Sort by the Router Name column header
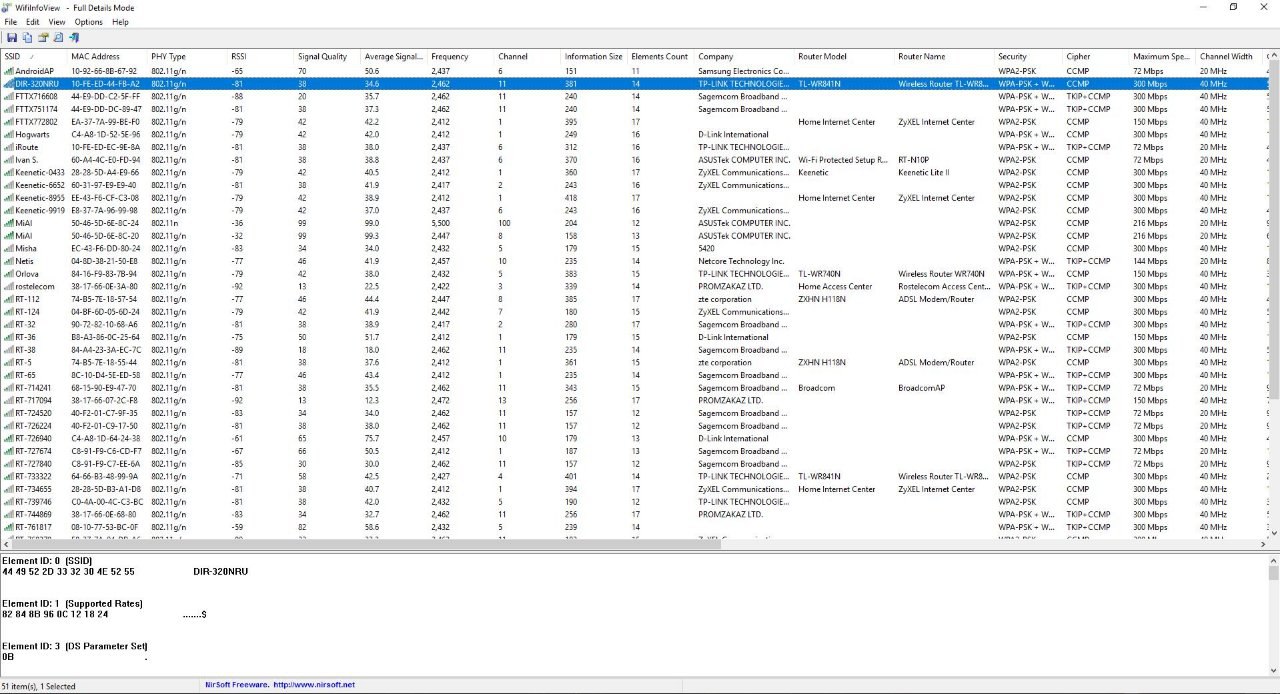 click(x=945, y=57)
